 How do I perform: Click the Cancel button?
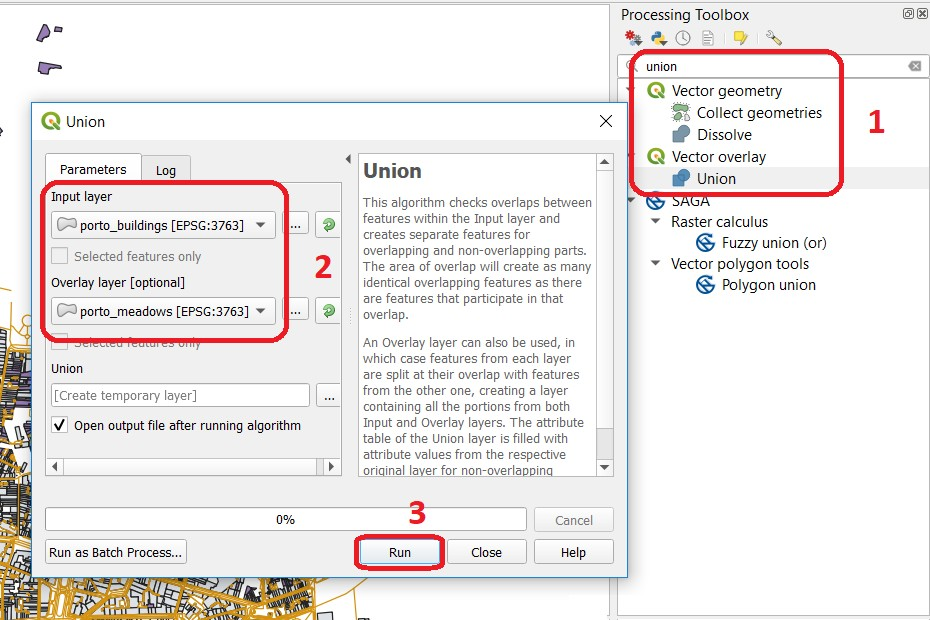[574, 520]
